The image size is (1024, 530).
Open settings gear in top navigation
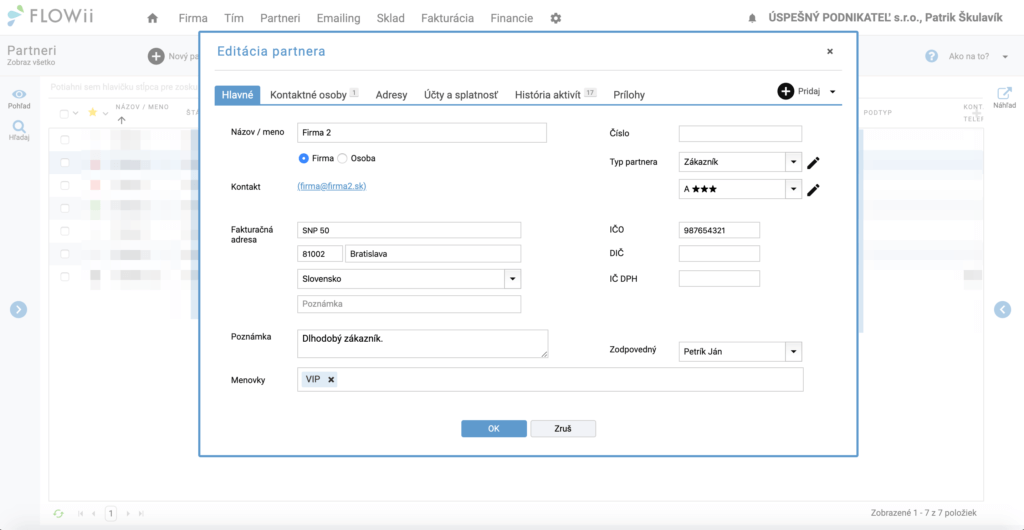pyautogui.click(x=556, y=18)
